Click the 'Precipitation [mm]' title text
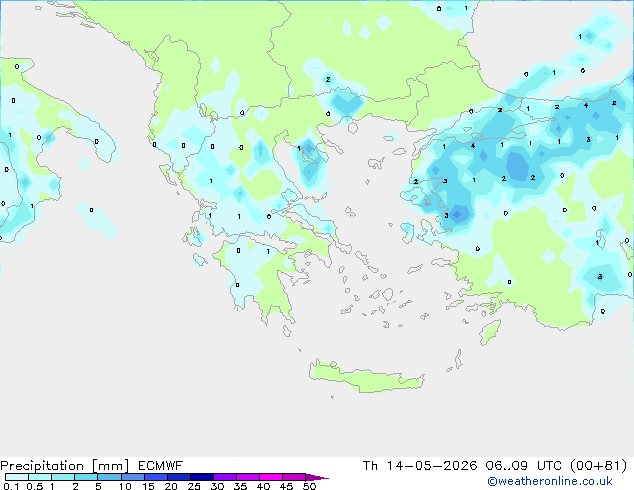The height and width of the screenshot is (490, 634). click(x=65, y=466)
